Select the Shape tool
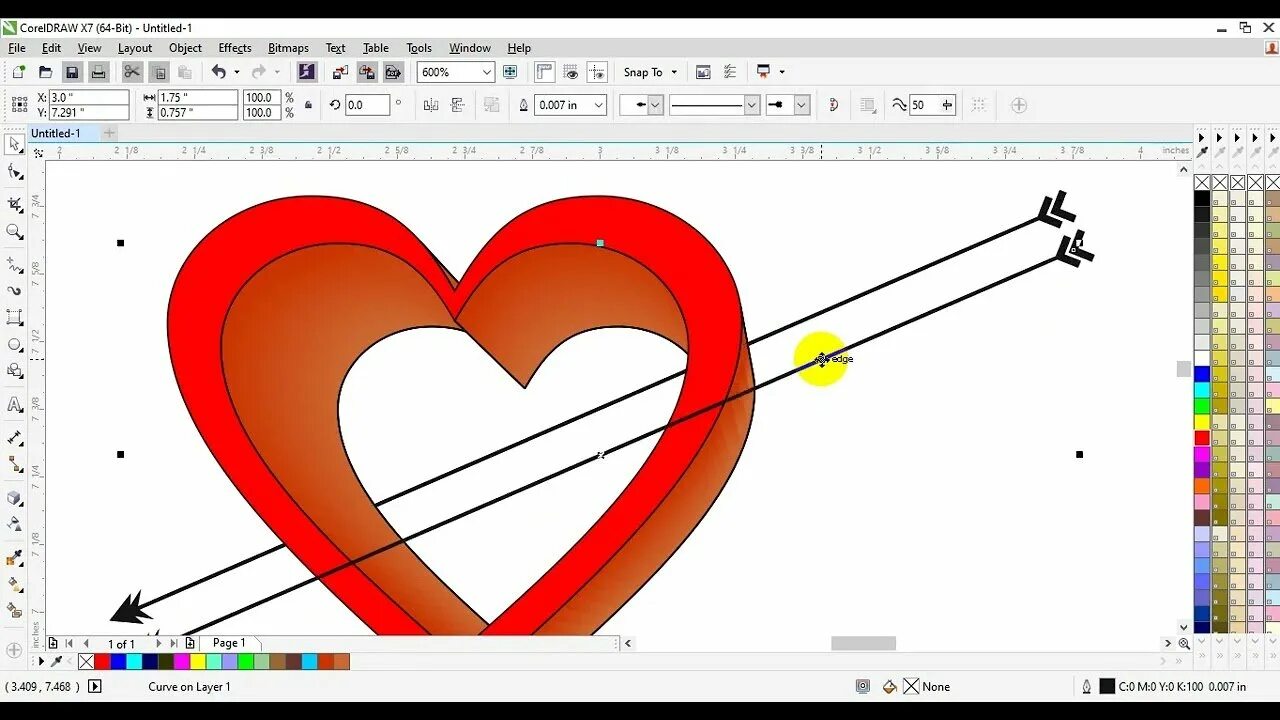1280x720 pixels. click(x=14, y=170)
